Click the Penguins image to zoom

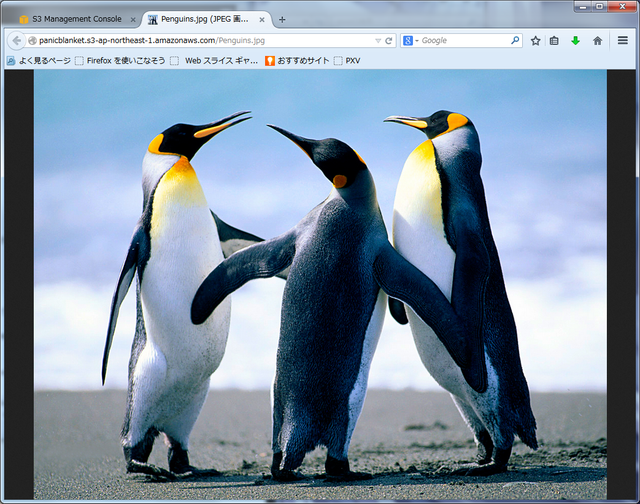(x=320, y=284)
